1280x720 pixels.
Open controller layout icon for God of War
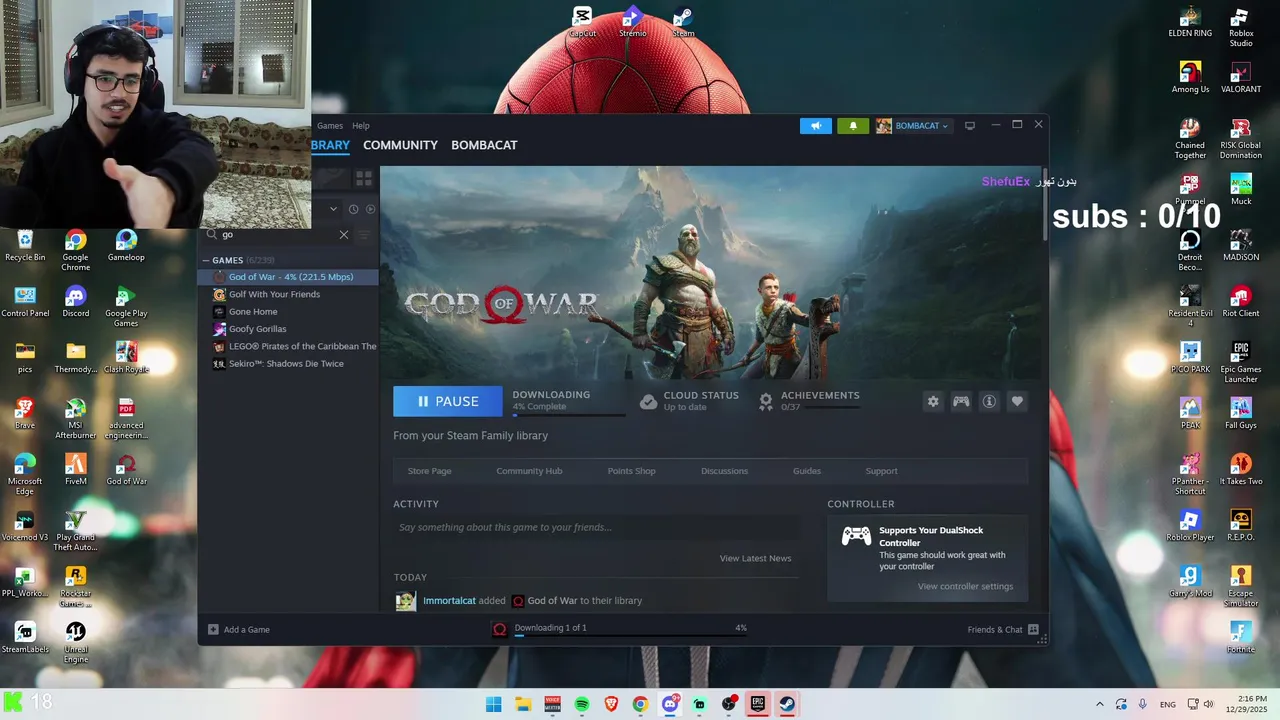pos(961,401)
